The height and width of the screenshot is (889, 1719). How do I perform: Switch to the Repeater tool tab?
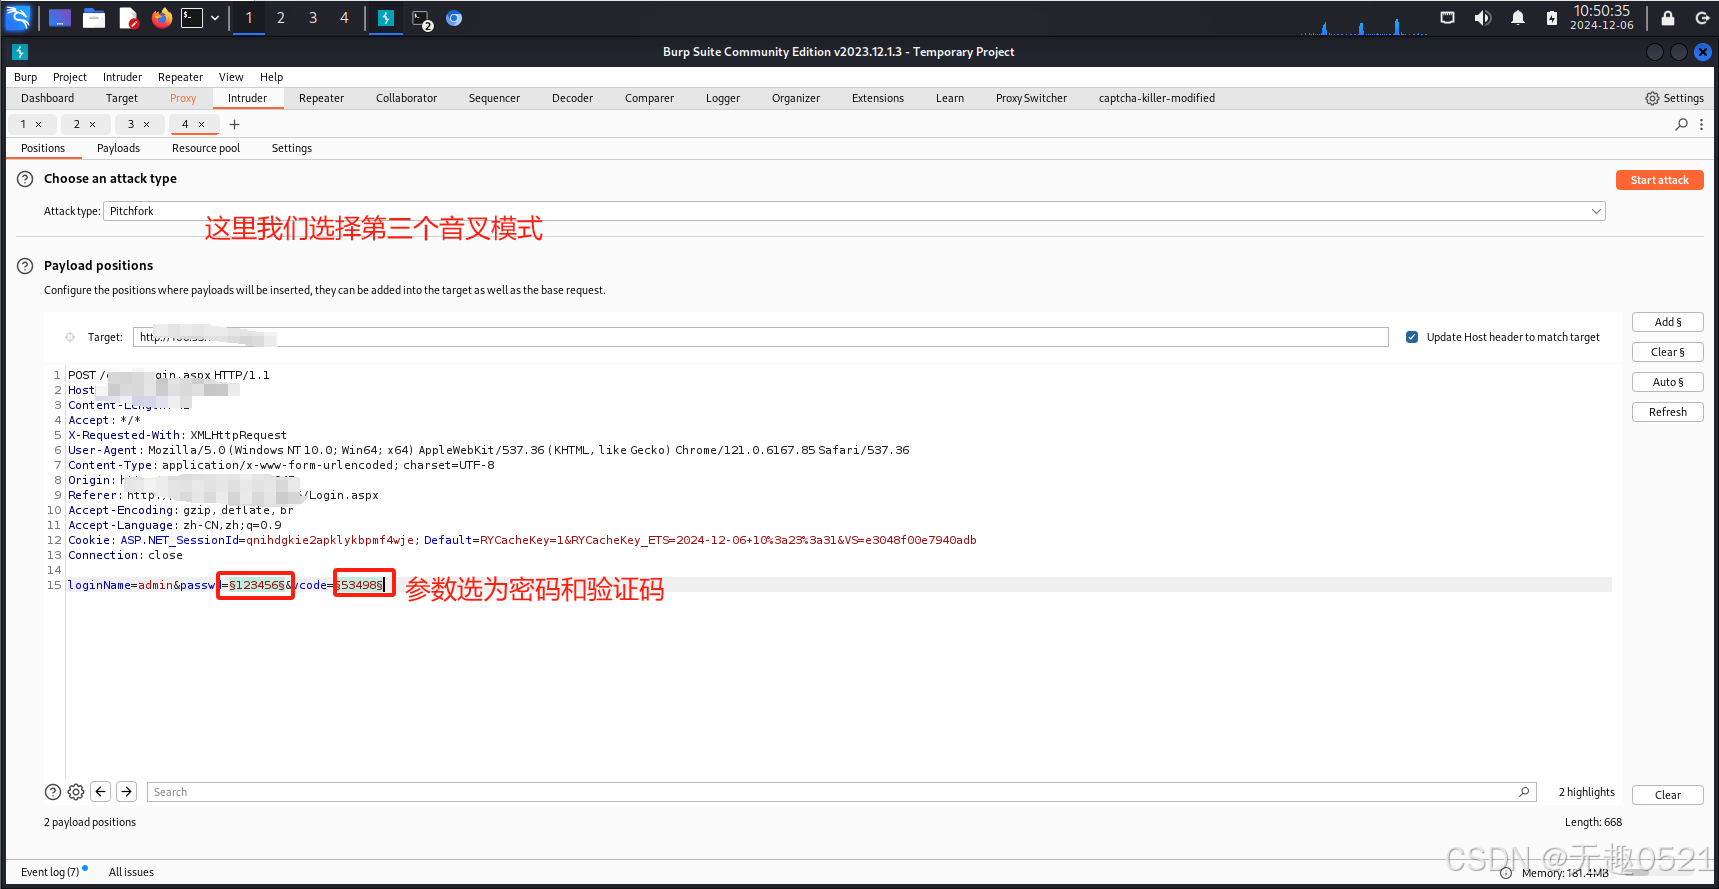(321, 98)
